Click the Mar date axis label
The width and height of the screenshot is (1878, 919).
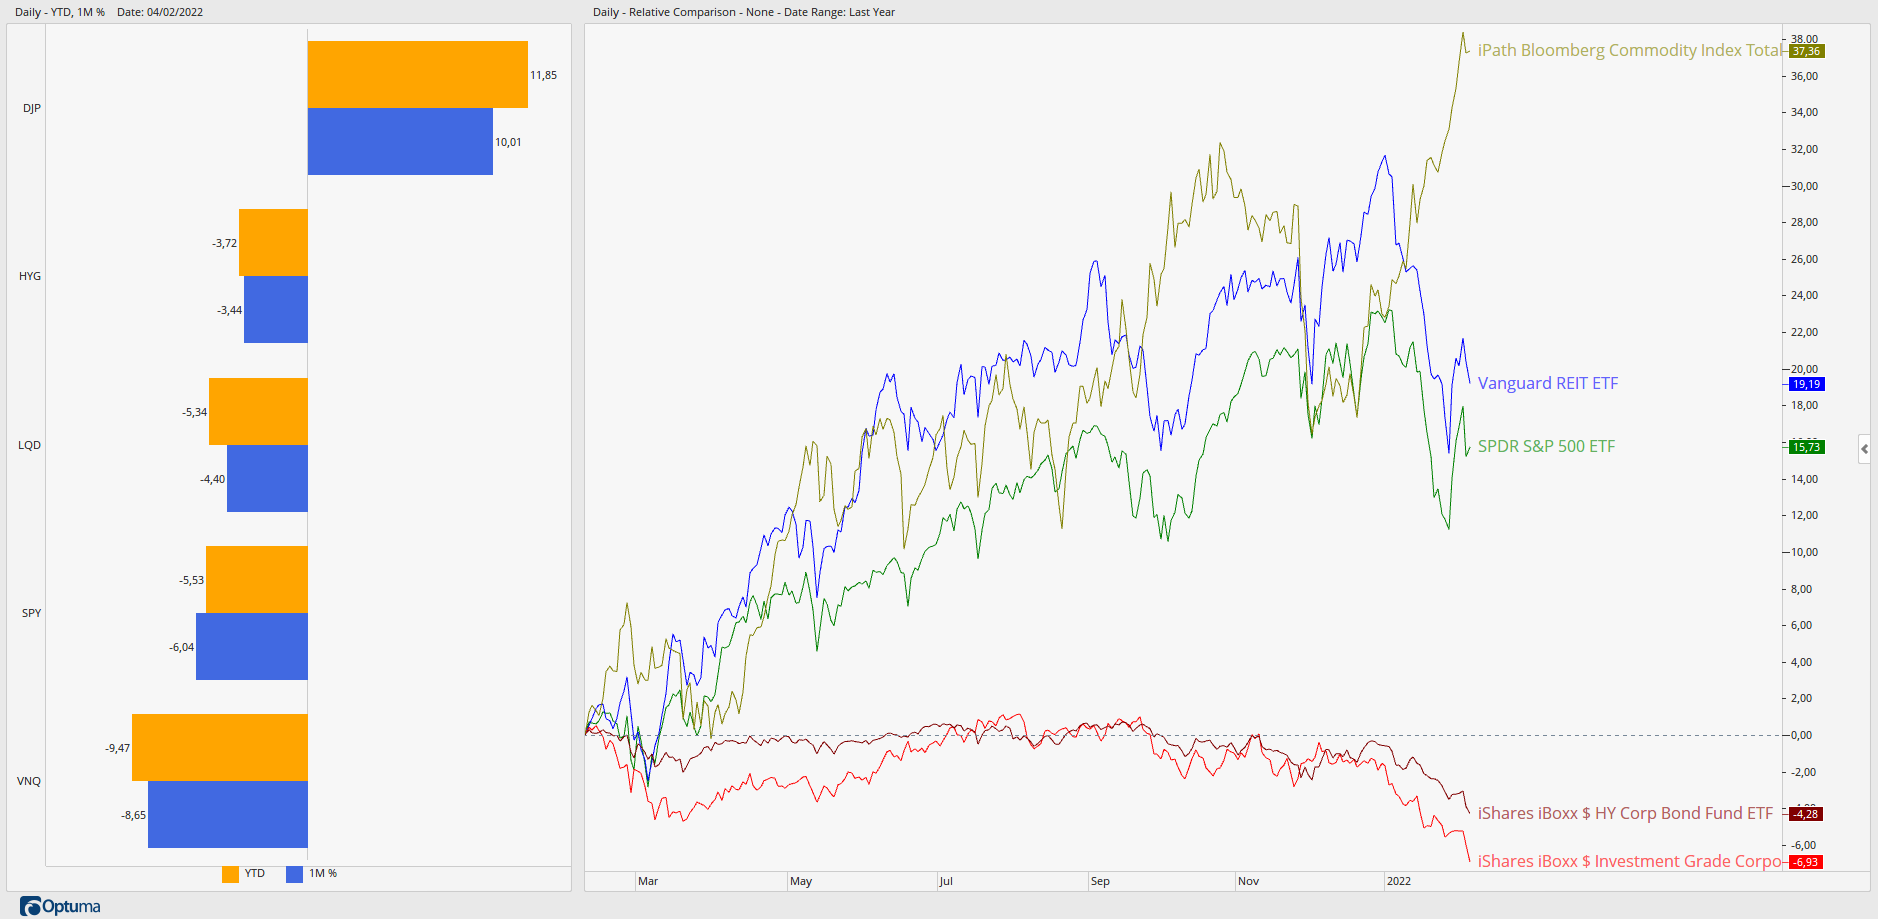(x=648, y=881)
